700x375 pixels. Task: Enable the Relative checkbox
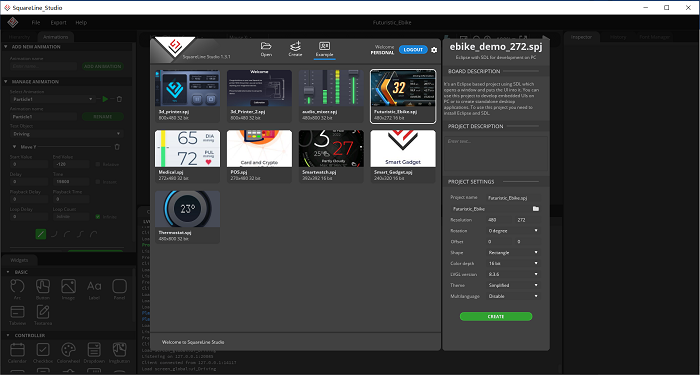tap(98, 164)
